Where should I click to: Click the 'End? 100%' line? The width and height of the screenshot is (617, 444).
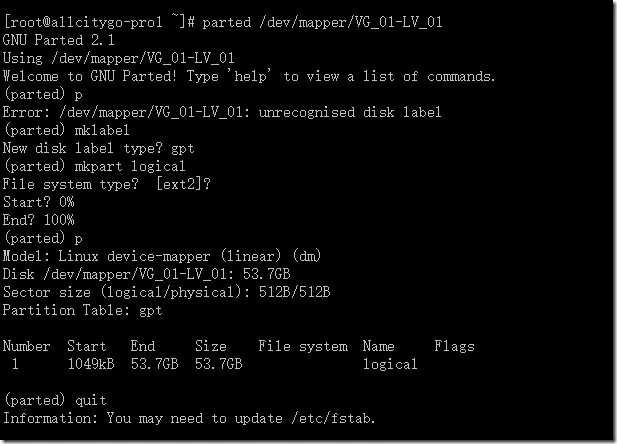pos(39,220)
